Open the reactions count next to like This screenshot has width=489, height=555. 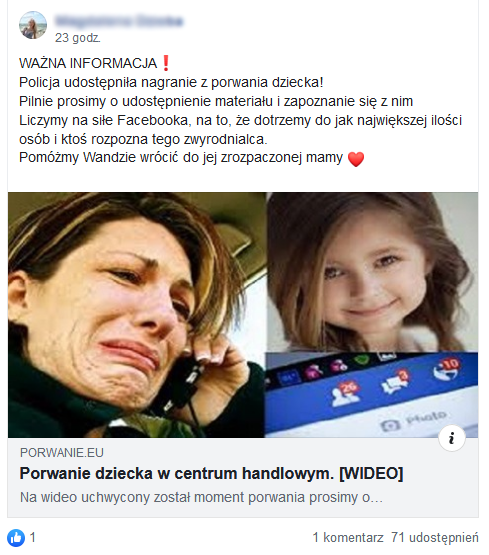33,538
